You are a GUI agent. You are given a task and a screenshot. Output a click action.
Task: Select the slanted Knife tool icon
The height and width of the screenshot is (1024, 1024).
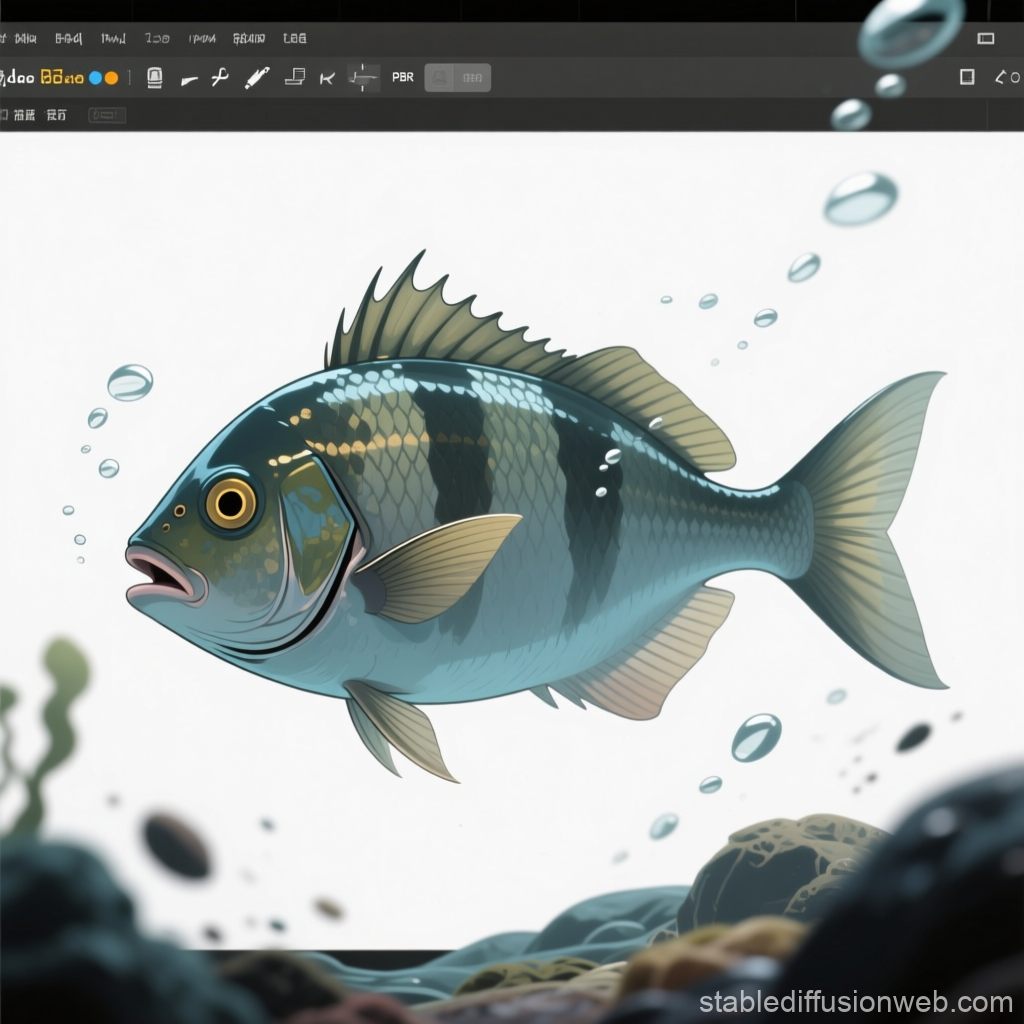[x=188, y=77]
